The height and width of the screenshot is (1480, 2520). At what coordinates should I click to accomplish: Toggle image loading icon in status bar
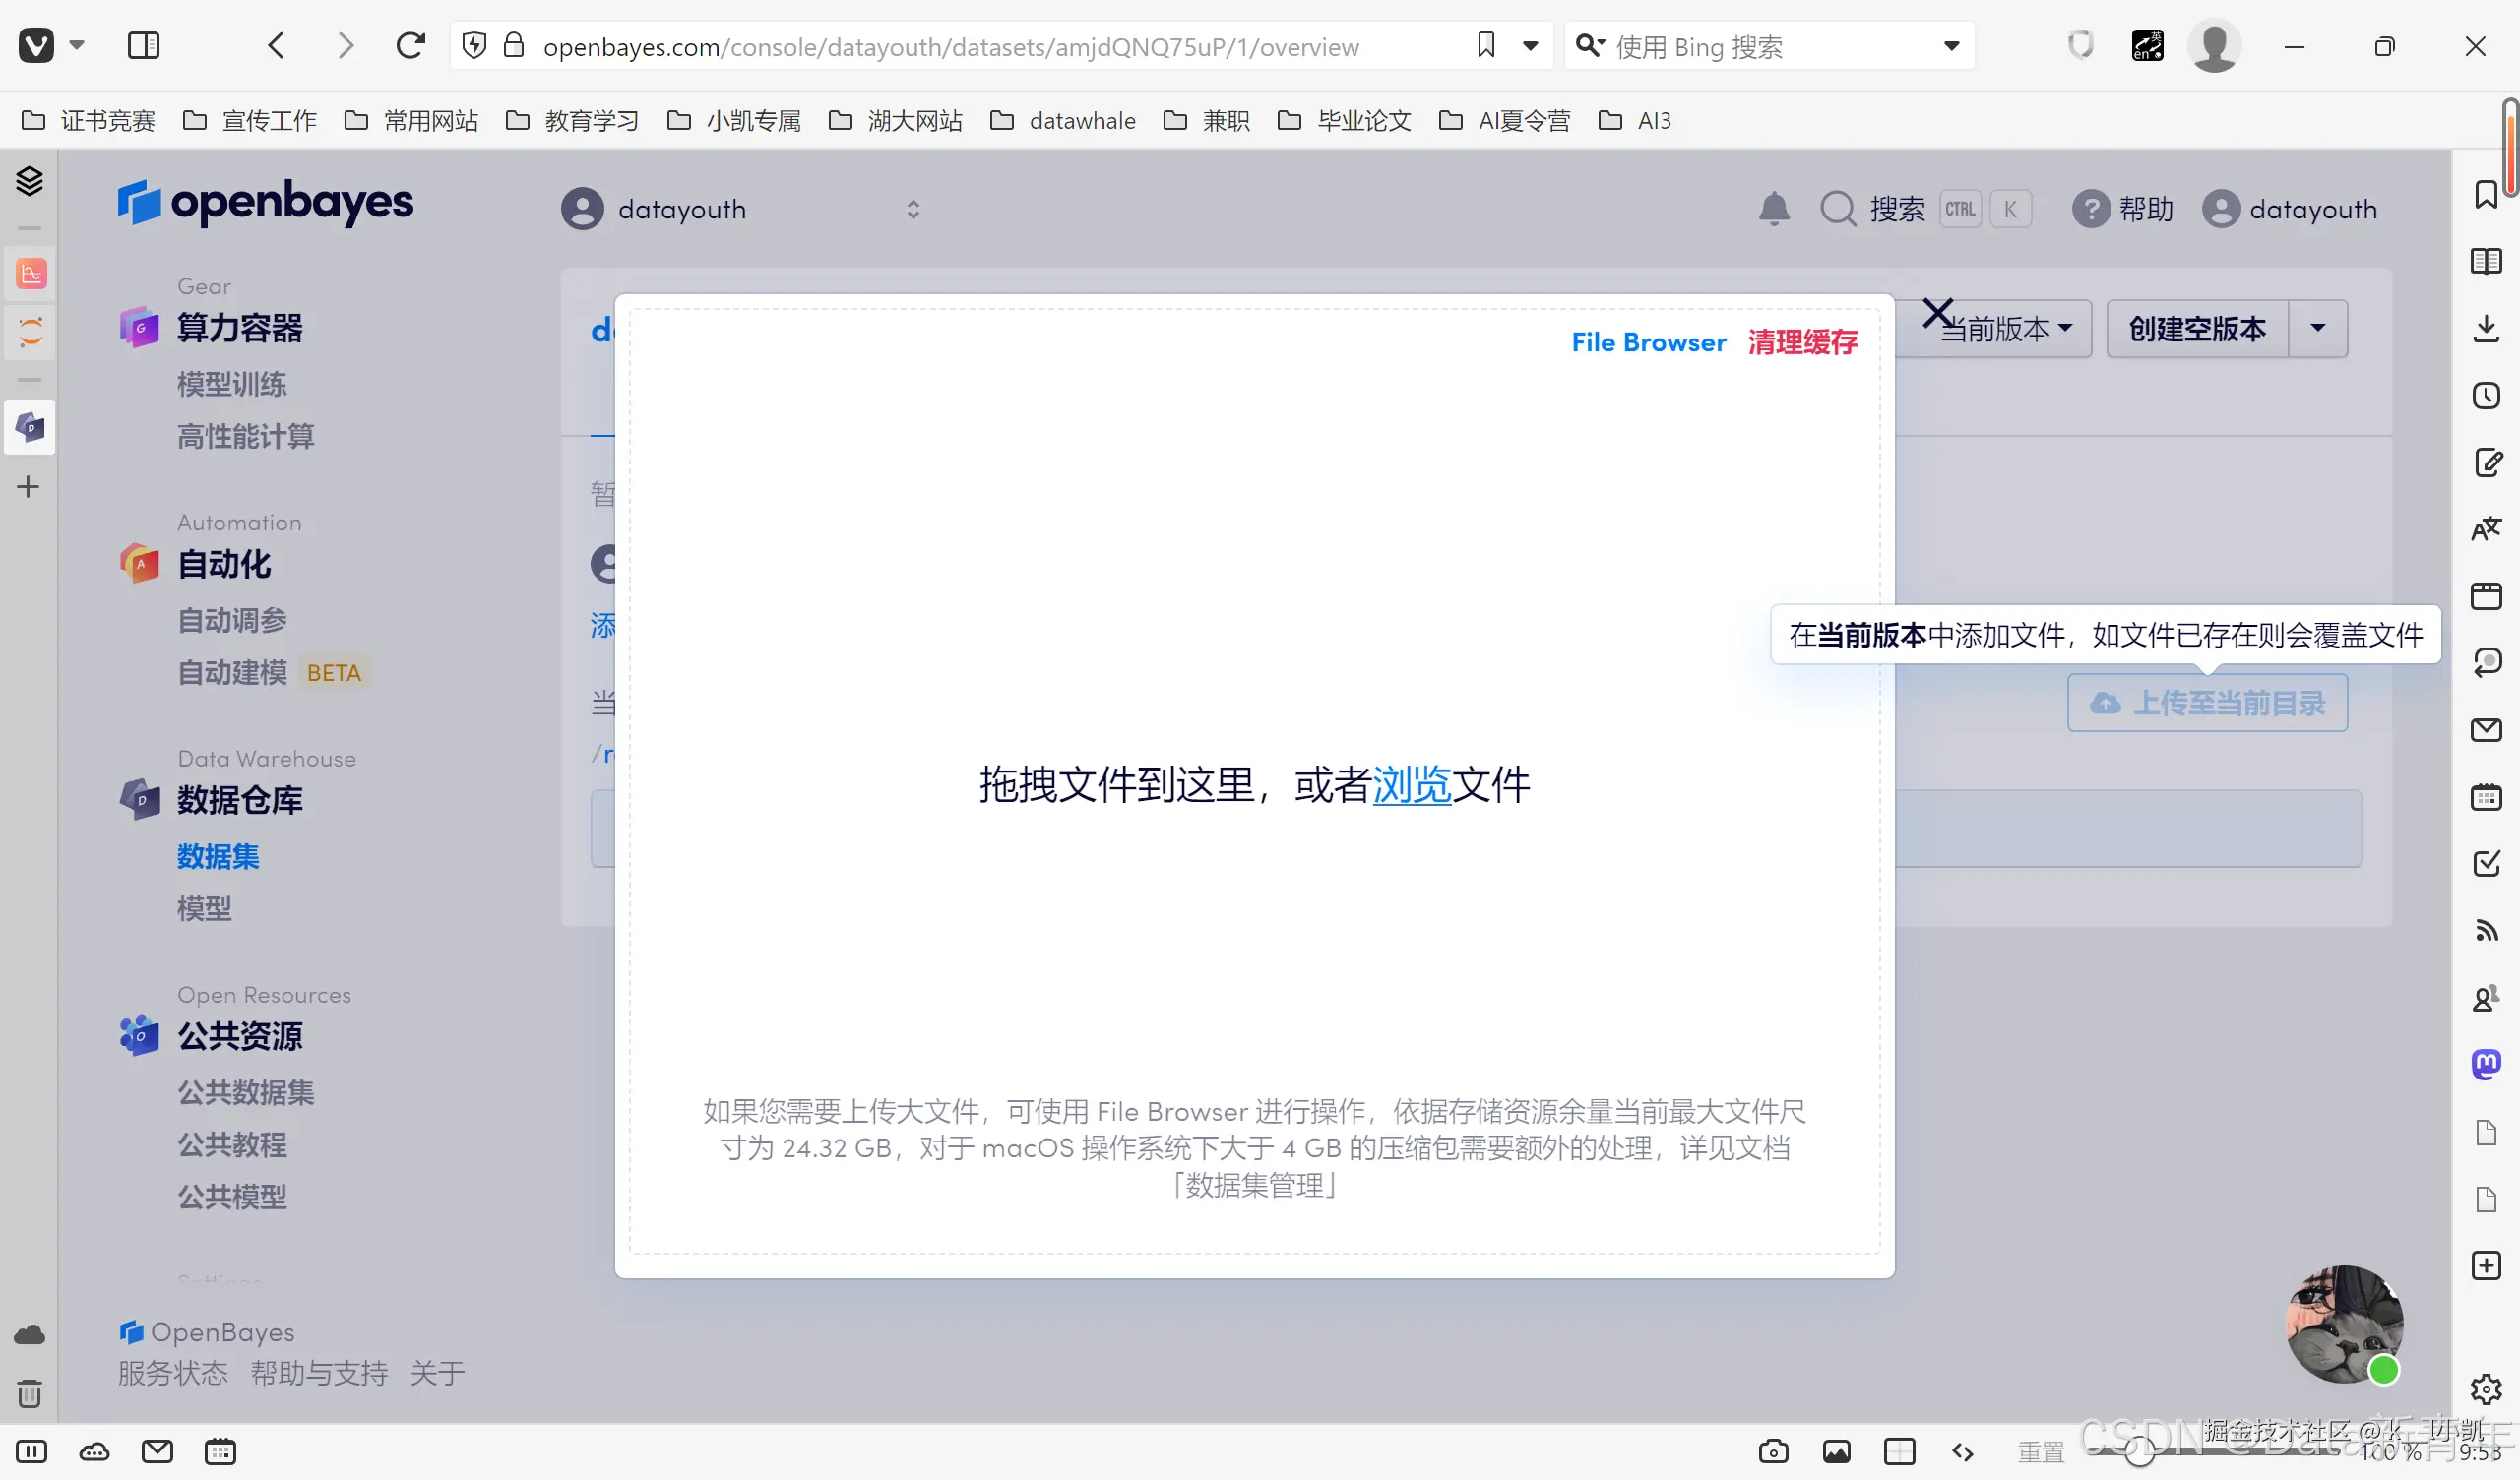pyautogui.click(x=1836, y=1451)
